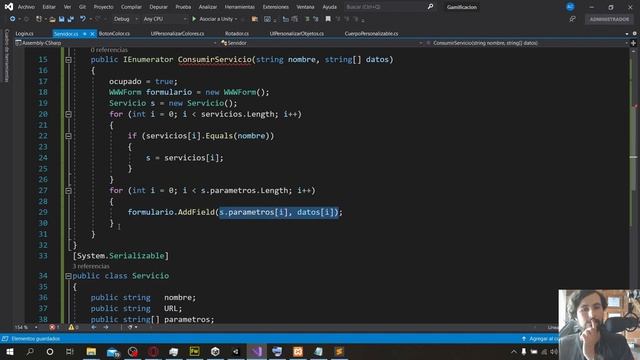Image resolution: width=640 pixels, height=360 pixels.
Task: Click the warning triangle indicator
Action: (71, 327)
